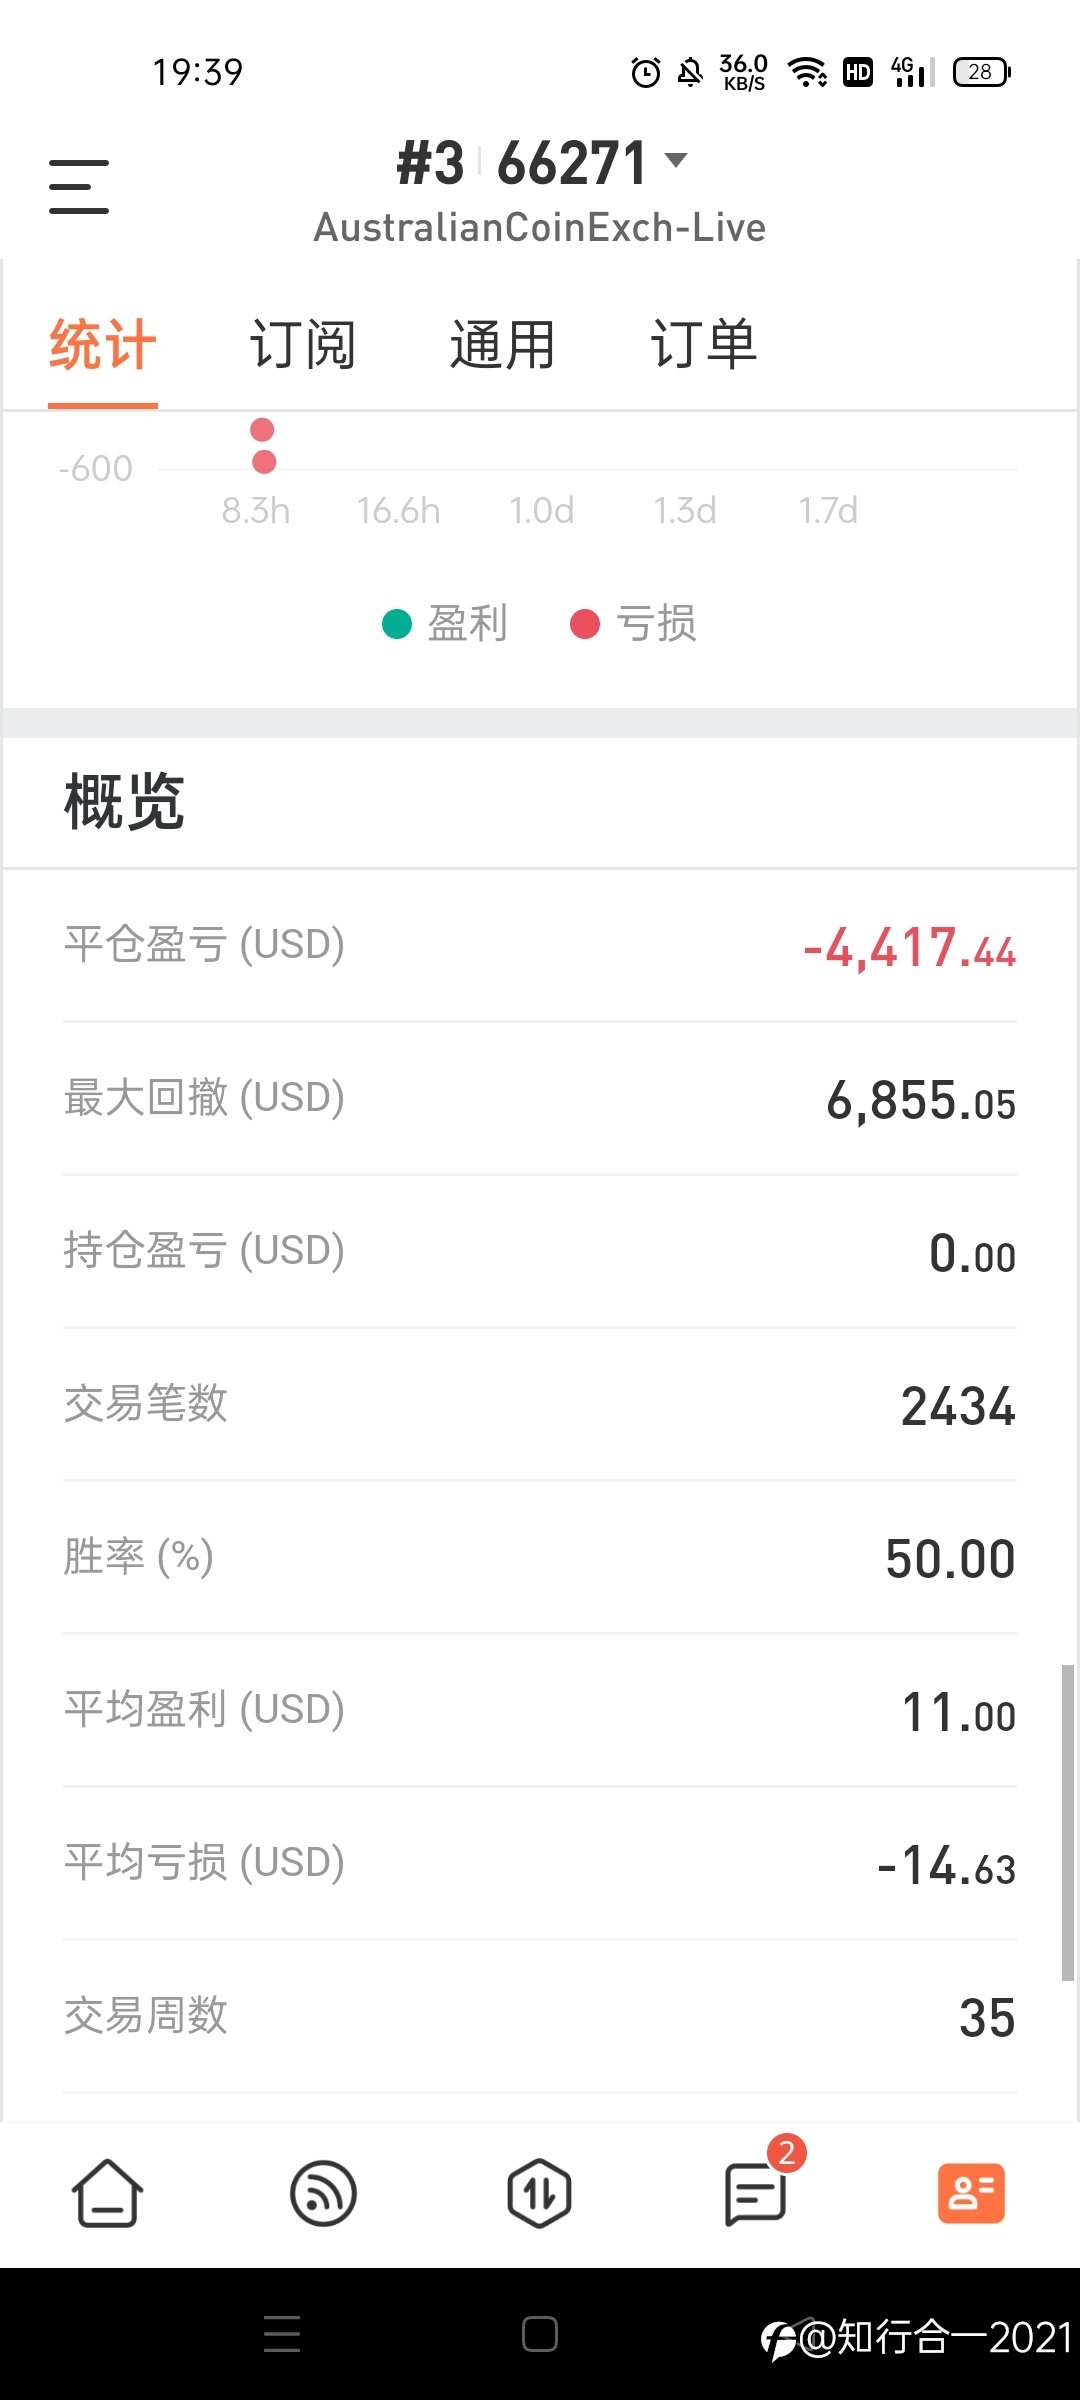Select the 通用 tab
This screenshot has height=2400, width=1080.
pyautogui.click(x=503, y=345)
